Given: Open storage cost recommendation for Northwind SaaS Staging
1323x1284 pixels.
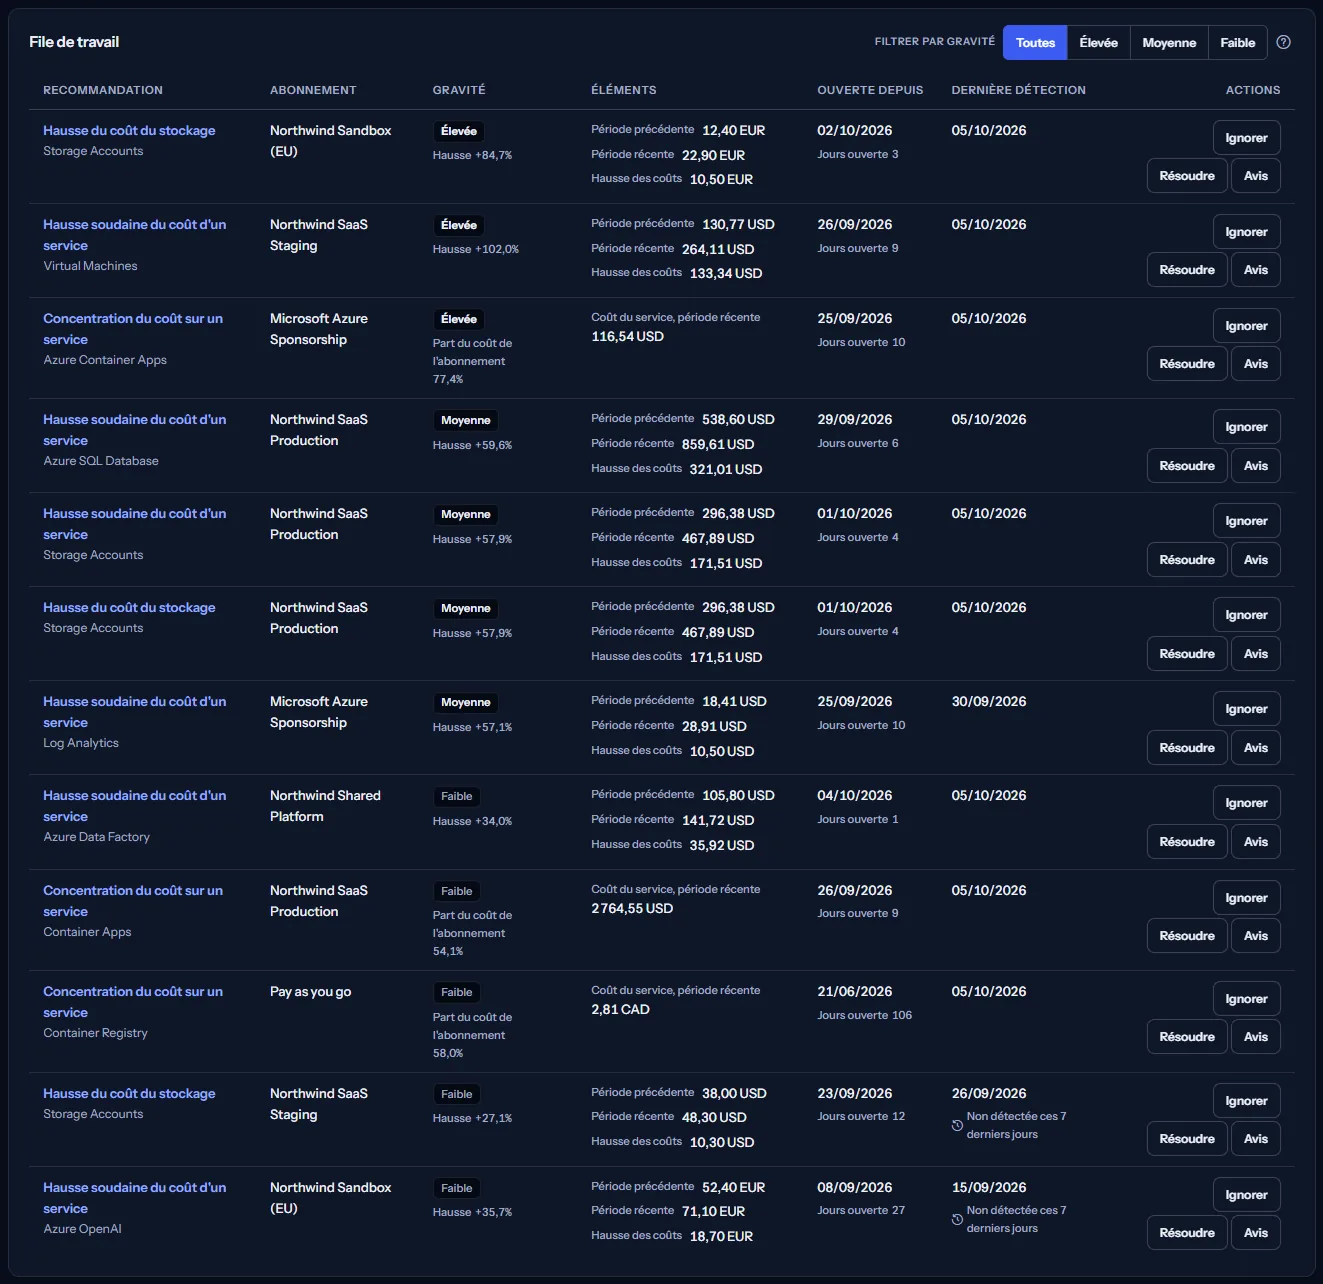Looking at the screenshot, I should coord(129,1093).
